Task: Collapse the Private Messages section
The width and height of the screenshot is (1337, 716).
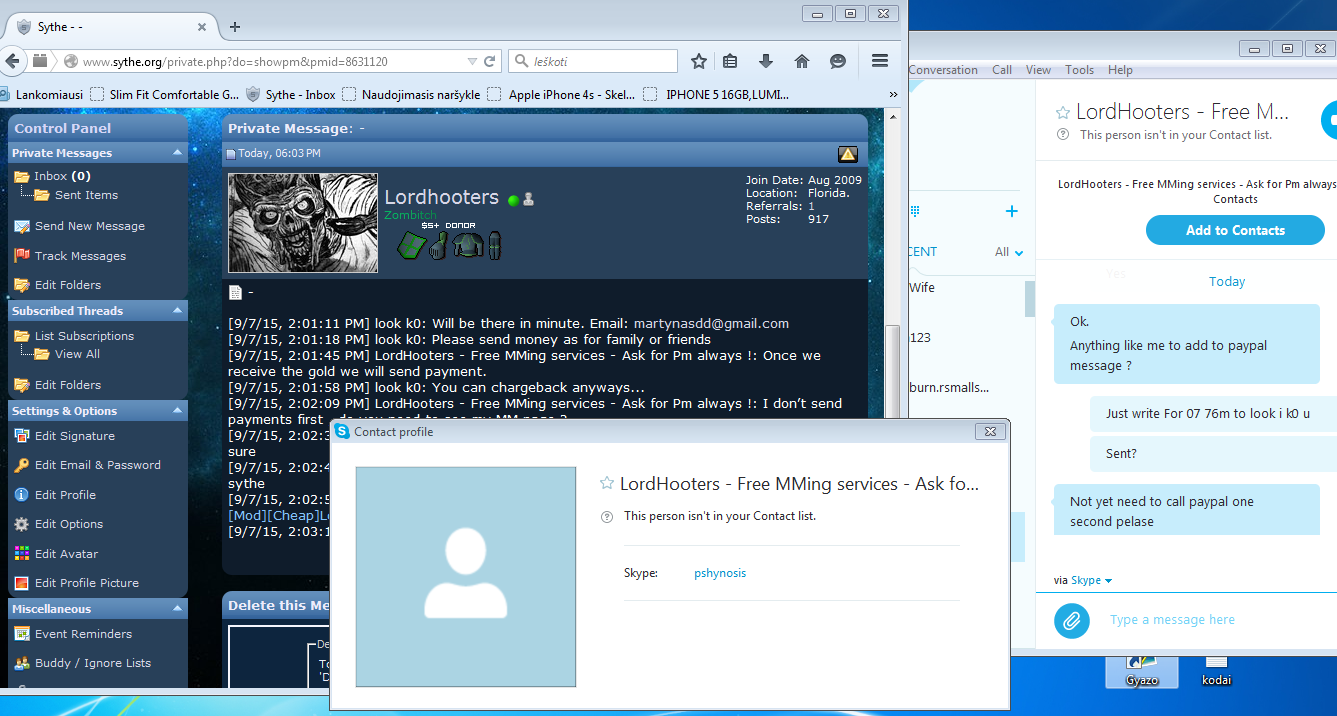Action: (x=177, y=153)
